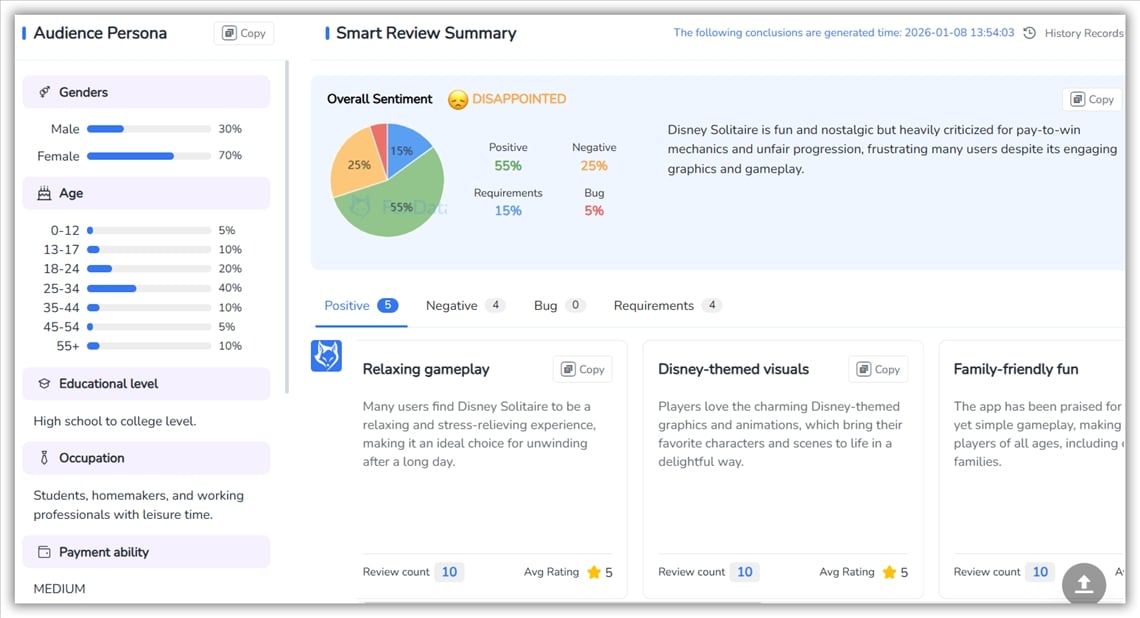Open the Bug reviews tab
The image size is (1140, 618).
(x=558, y=306)
